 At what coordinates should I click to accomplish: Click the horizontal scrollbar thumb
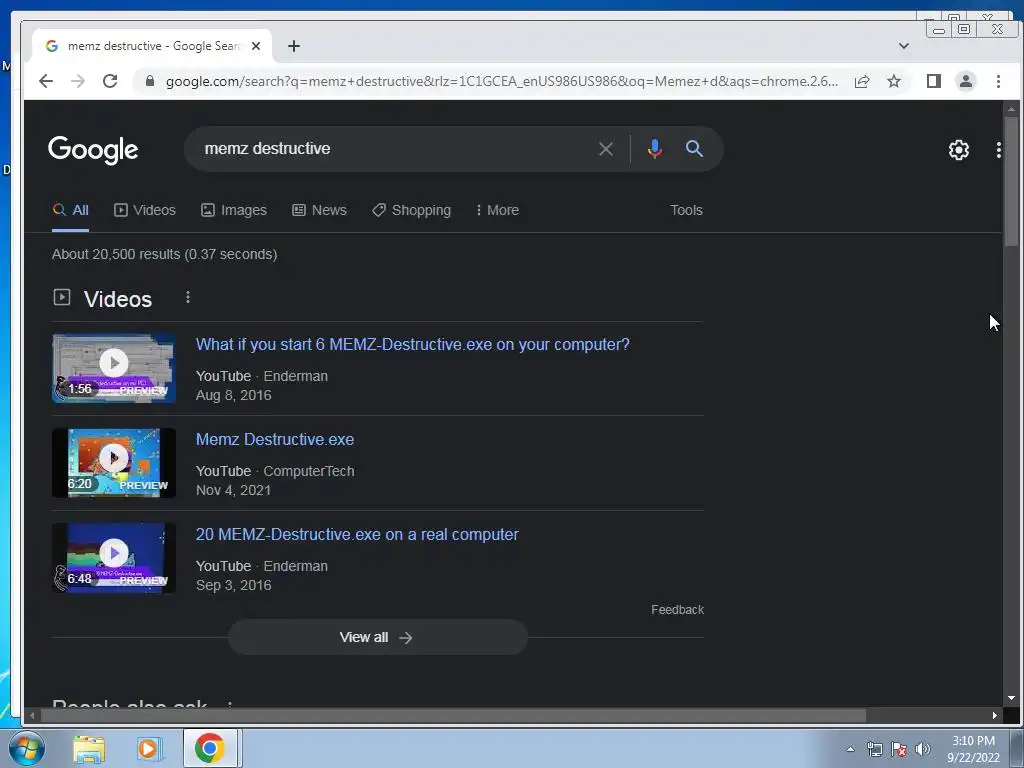click(453, 715)
